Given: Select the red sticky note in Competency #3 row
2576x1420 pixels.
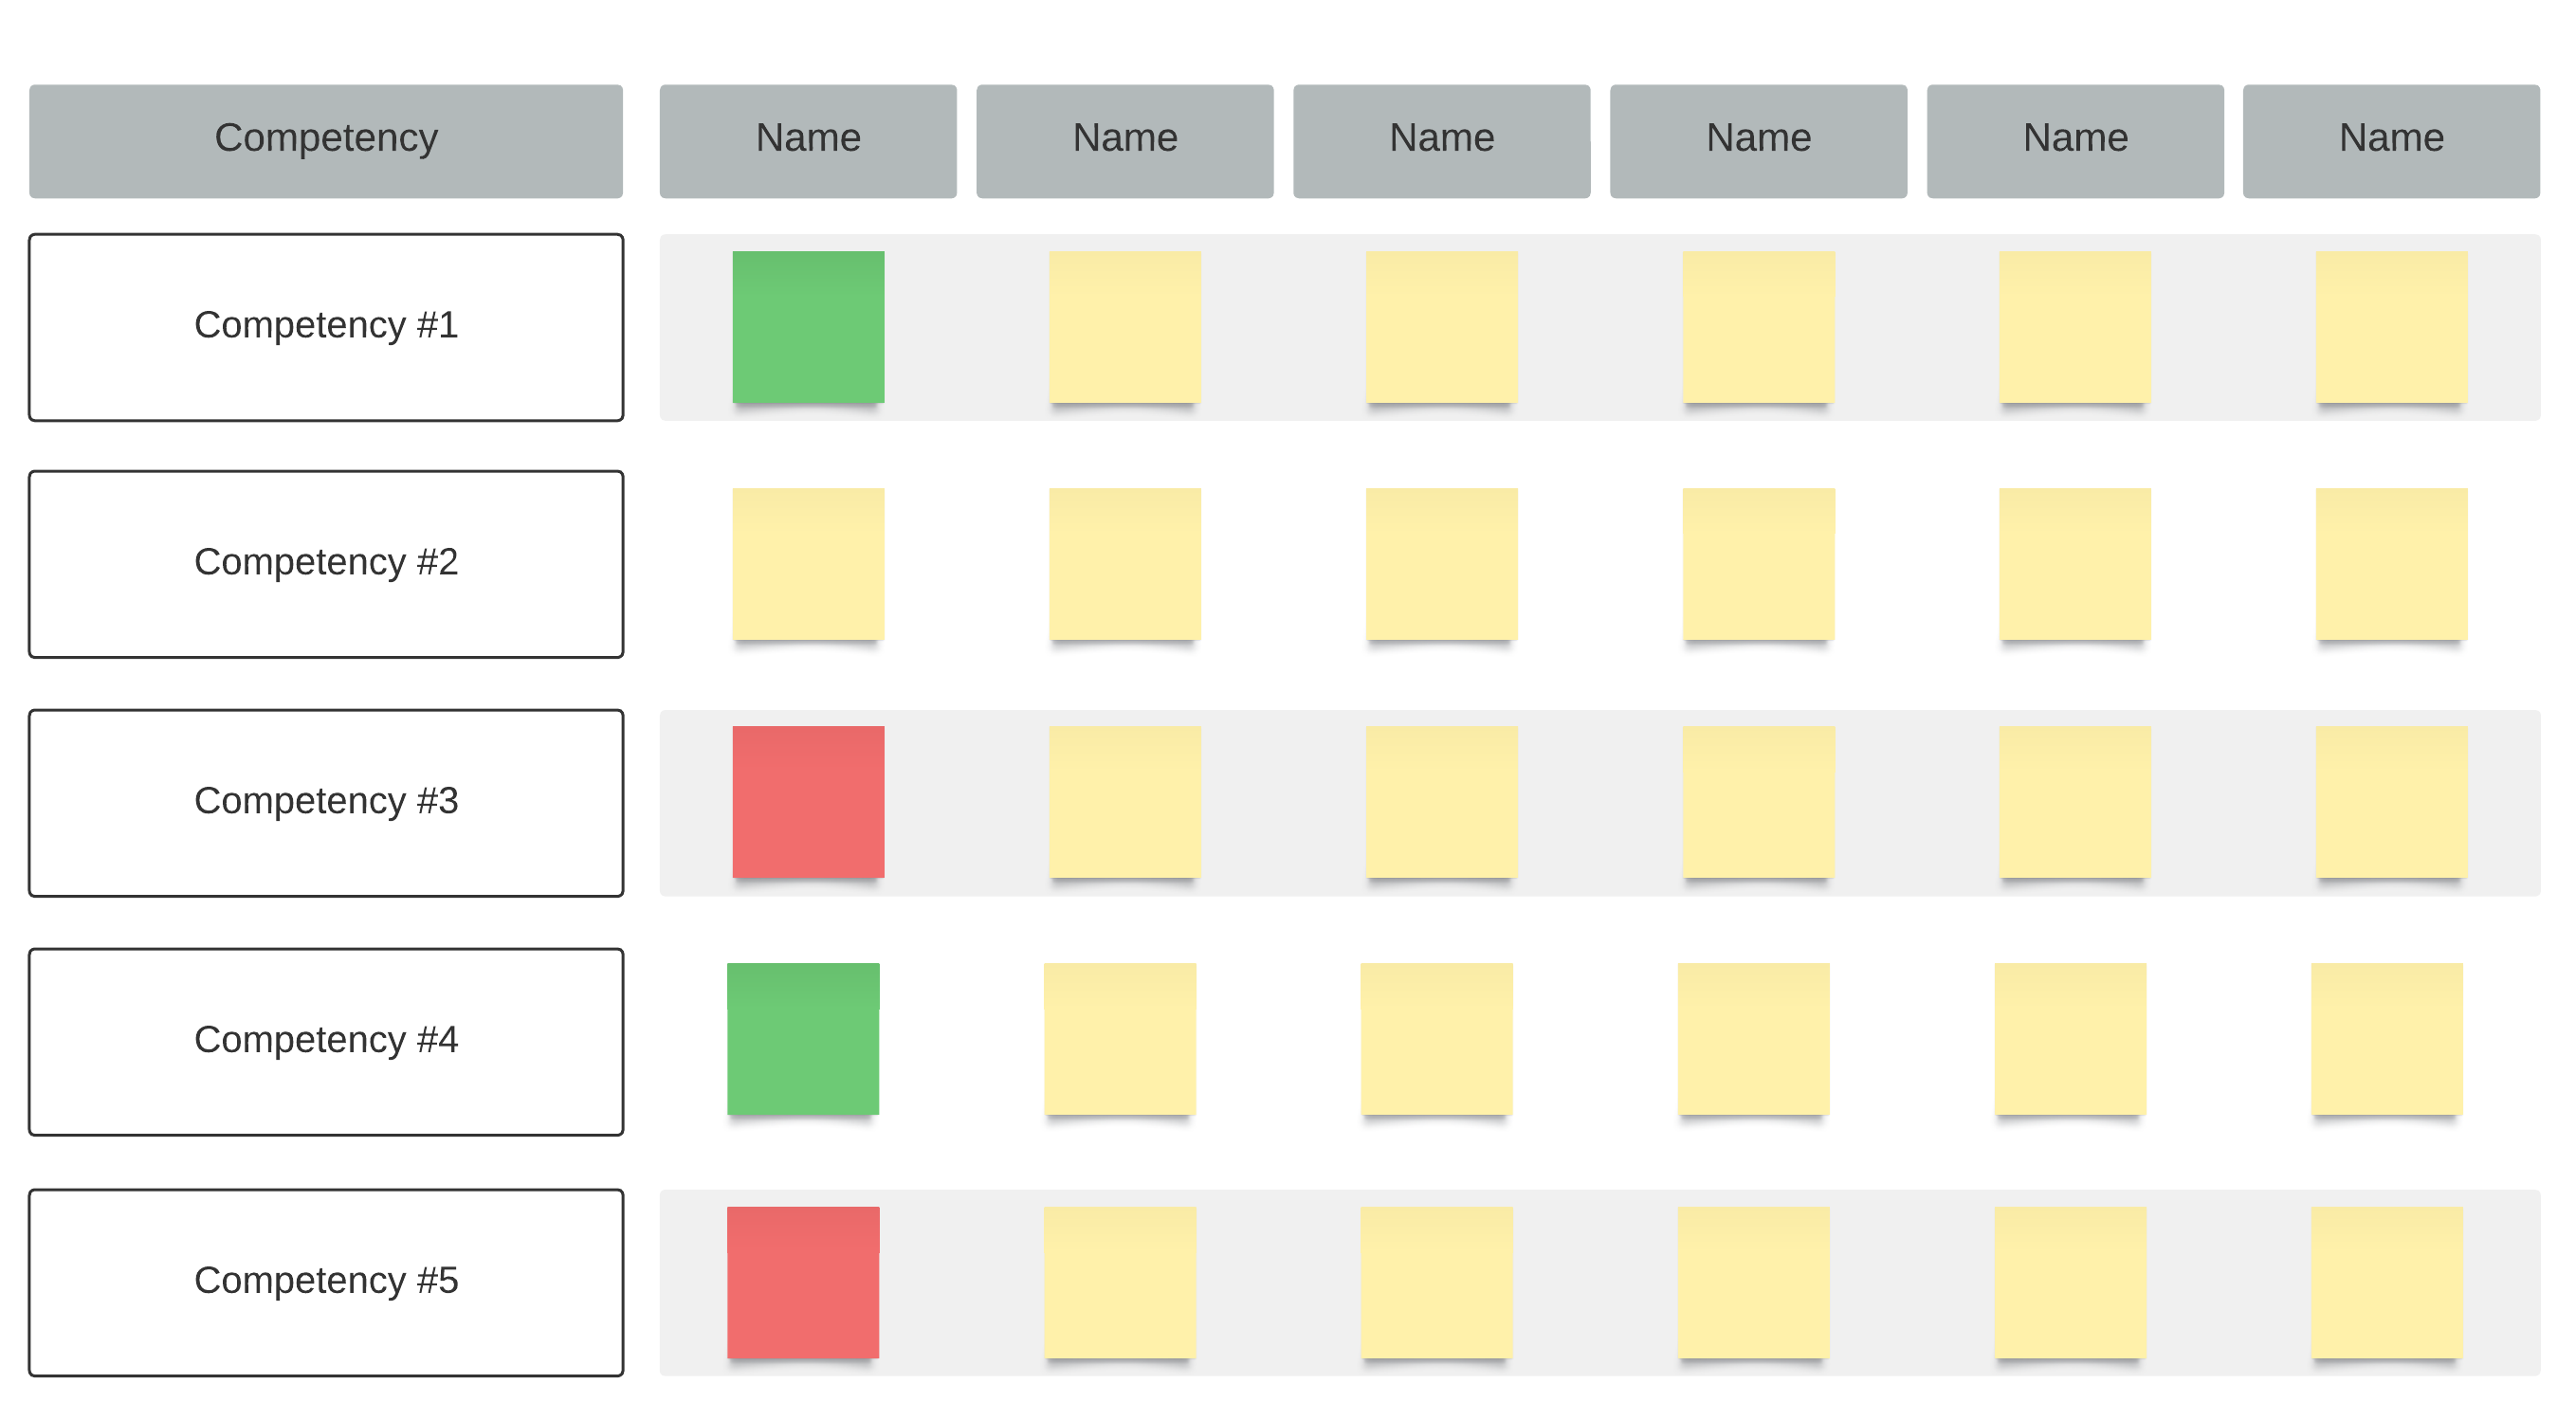Looking at the screenshot, I should tap(808, 802).
